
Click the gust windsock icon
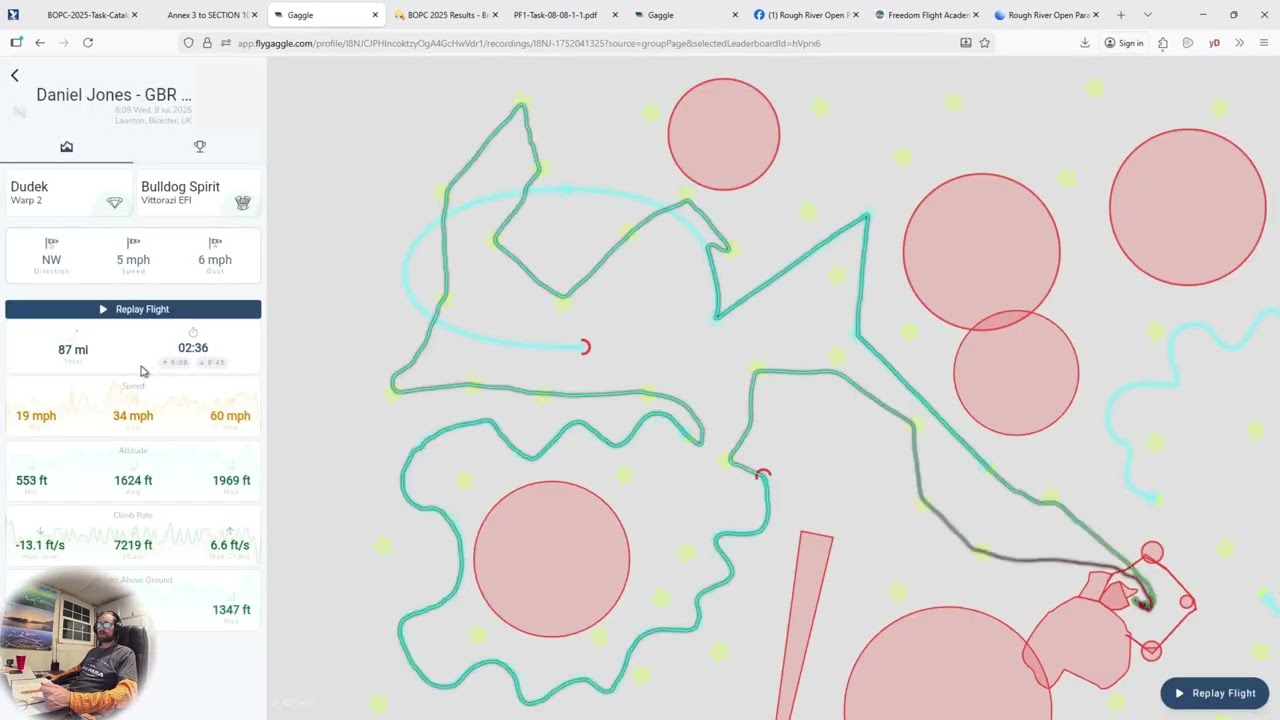pos(215,243)
